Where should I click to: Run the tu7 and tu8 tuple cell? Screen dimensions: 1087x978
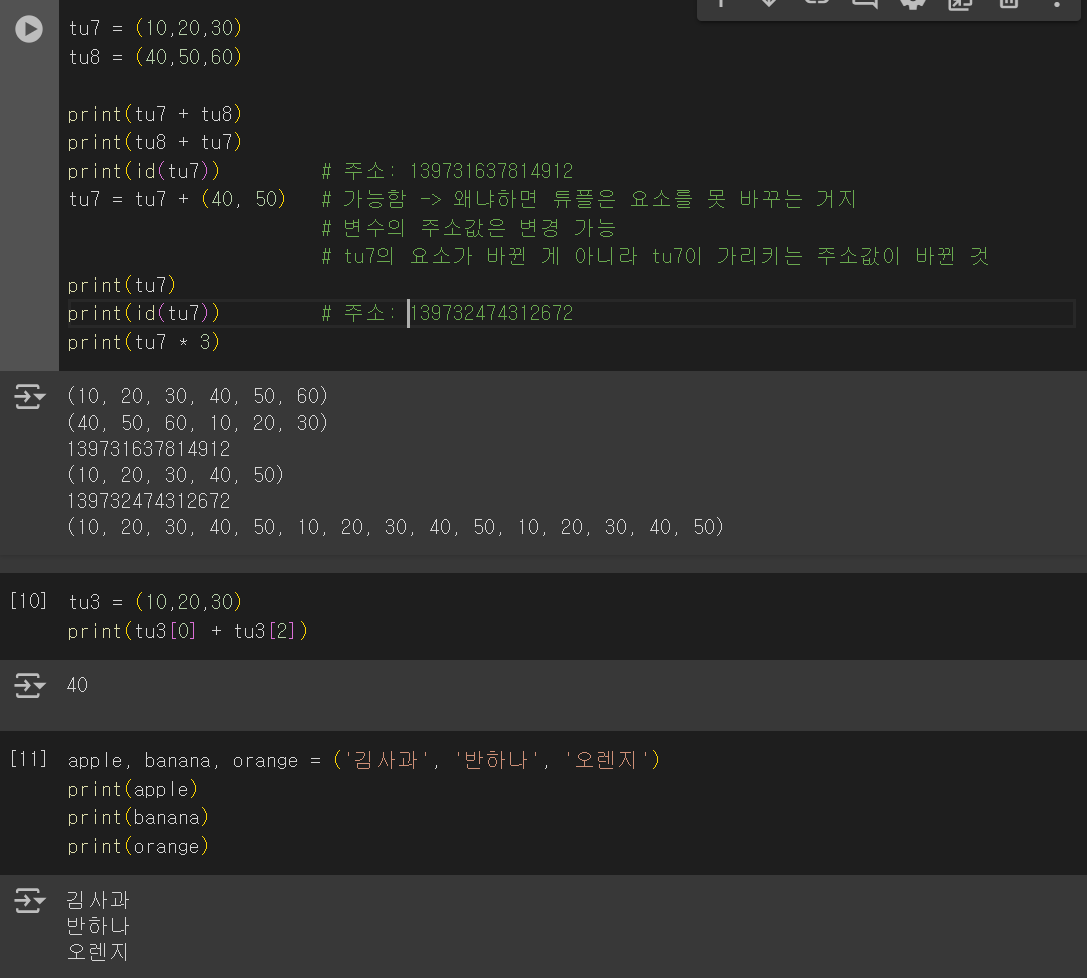(29, 29)
